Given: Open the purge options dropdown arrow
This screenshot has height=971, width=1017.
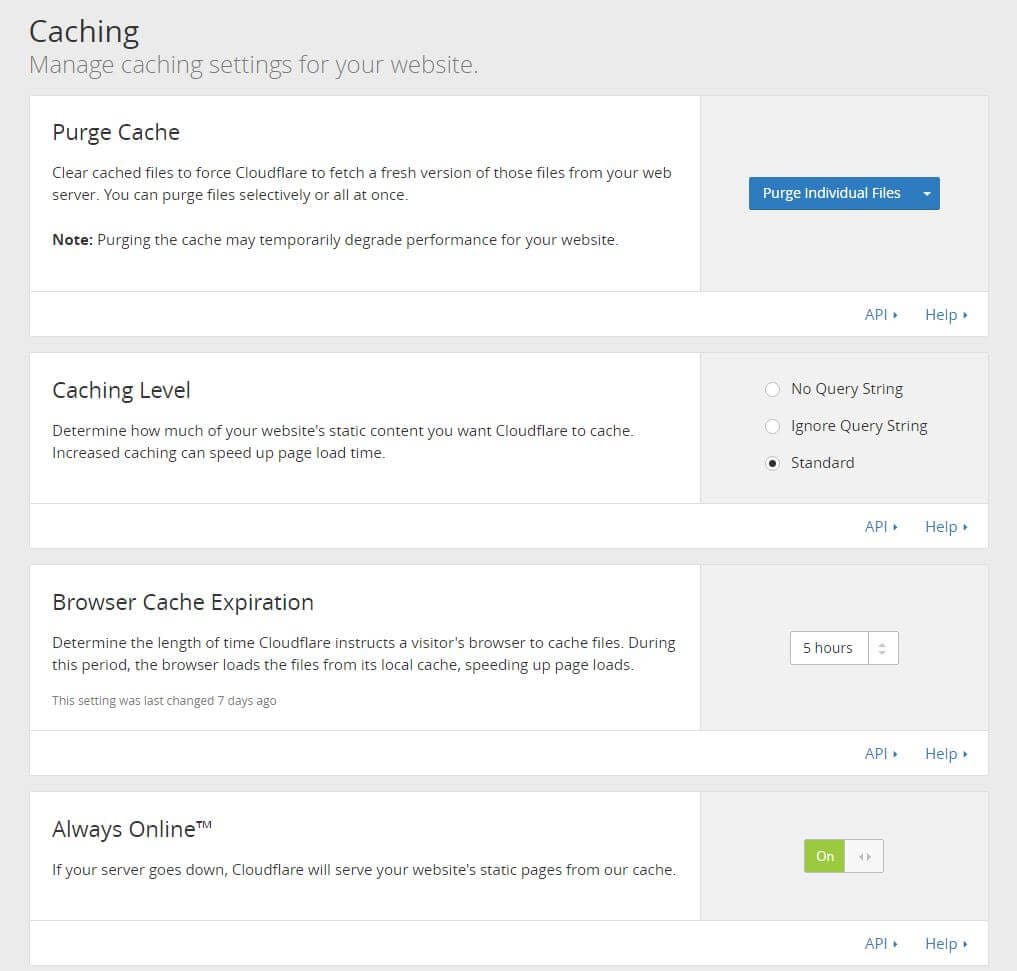Looking at the screenshot, I should click(x=927, y=193).
